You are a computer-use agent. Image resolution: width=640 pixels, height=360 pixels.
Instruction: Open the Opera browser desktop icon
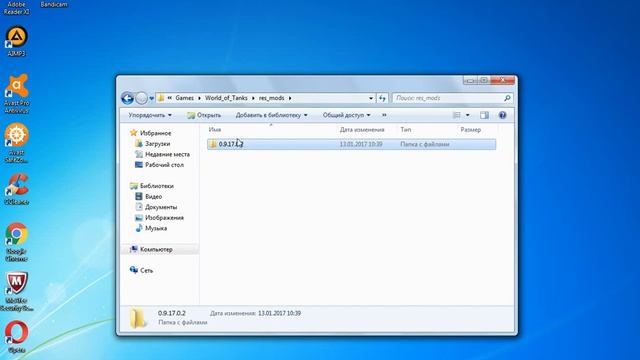click(x=16, y=337)
